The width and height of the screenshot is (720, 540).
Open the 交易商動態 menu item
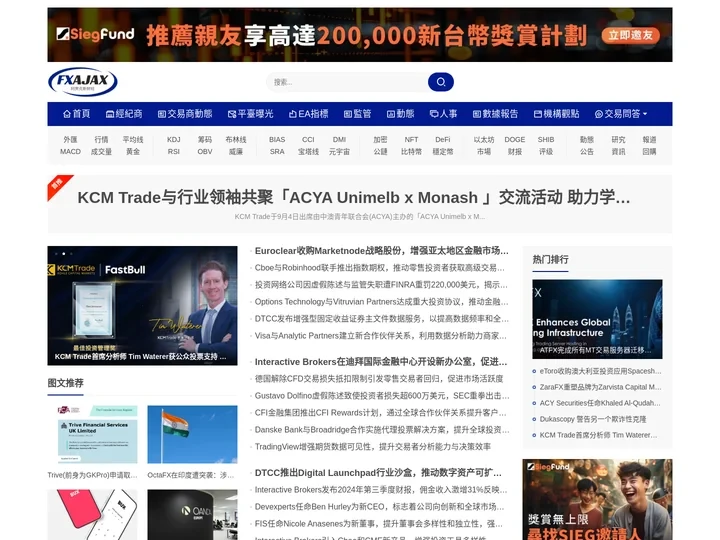[185, 114]
